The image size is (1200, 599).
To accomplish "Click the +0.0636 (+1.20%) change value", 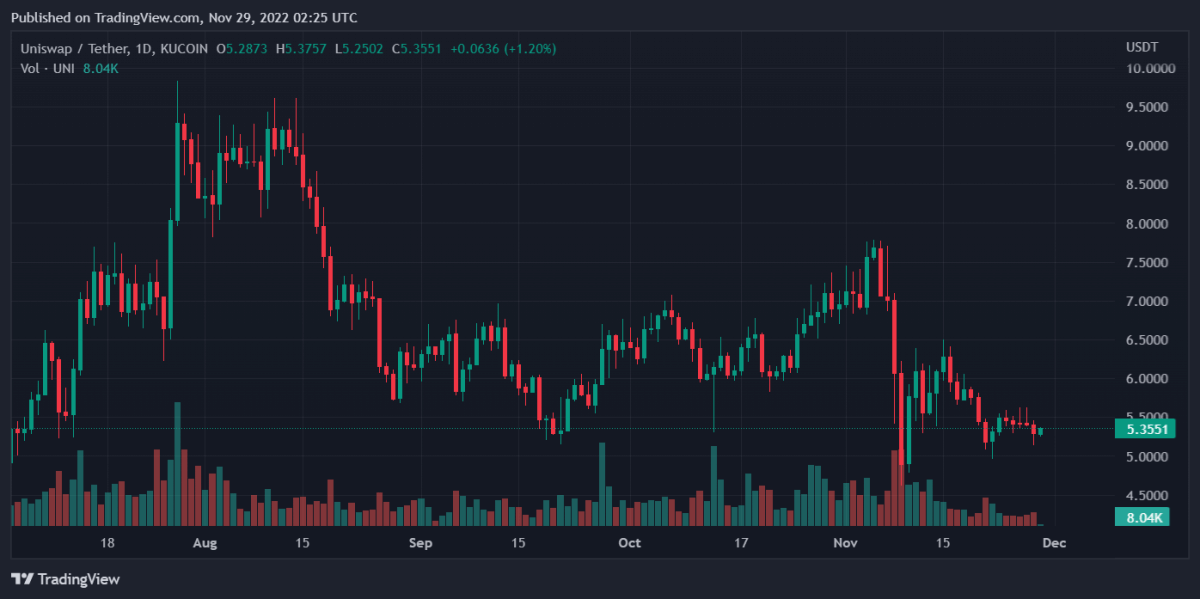I will pyautogui.click(x=503, y=48).
